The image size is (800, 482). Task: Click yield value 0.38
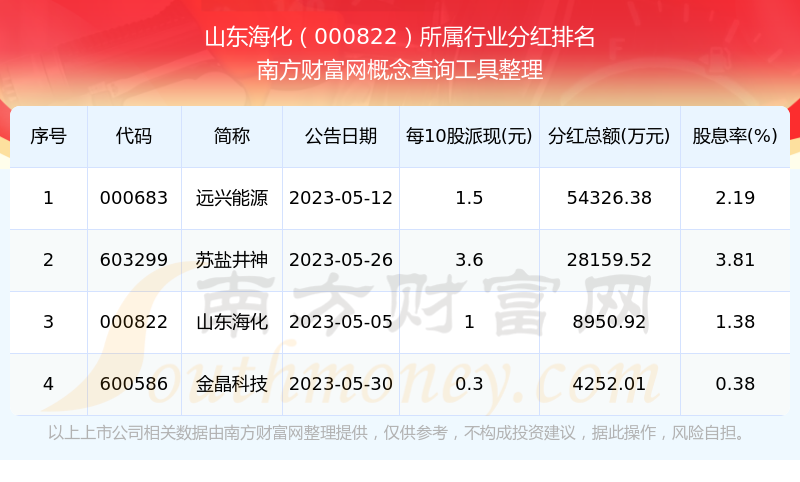pos(735,384)
